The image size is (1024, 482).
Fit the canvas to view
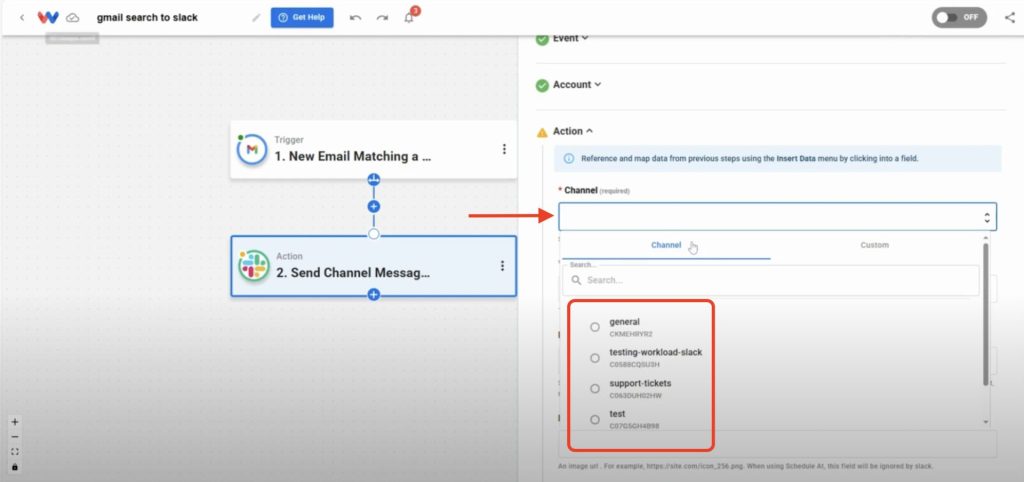pyautogui.click(x=15, y=452)
